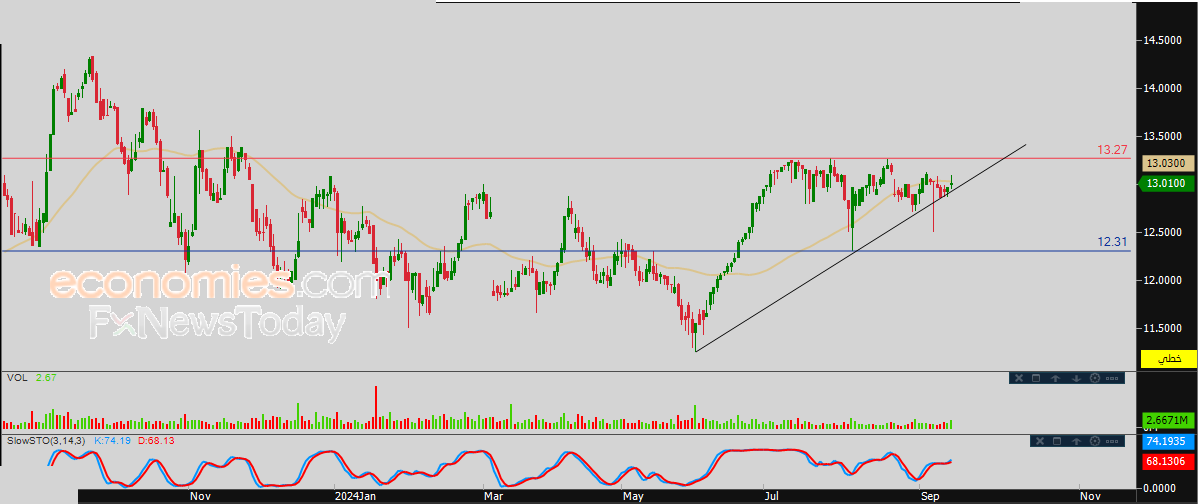The image size is (1198, 504).
Task: Click the 13.5000 price axis label
Action: pyautogui.click(x=1164, y=137)
